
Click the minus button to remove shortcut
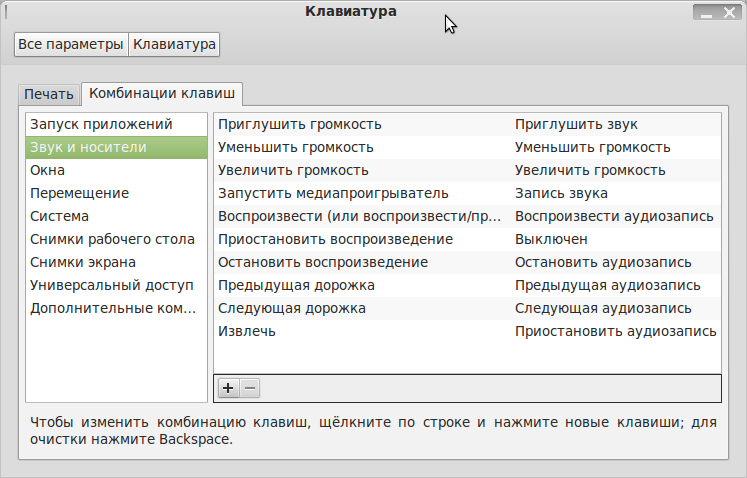click(x=250, y=387)
